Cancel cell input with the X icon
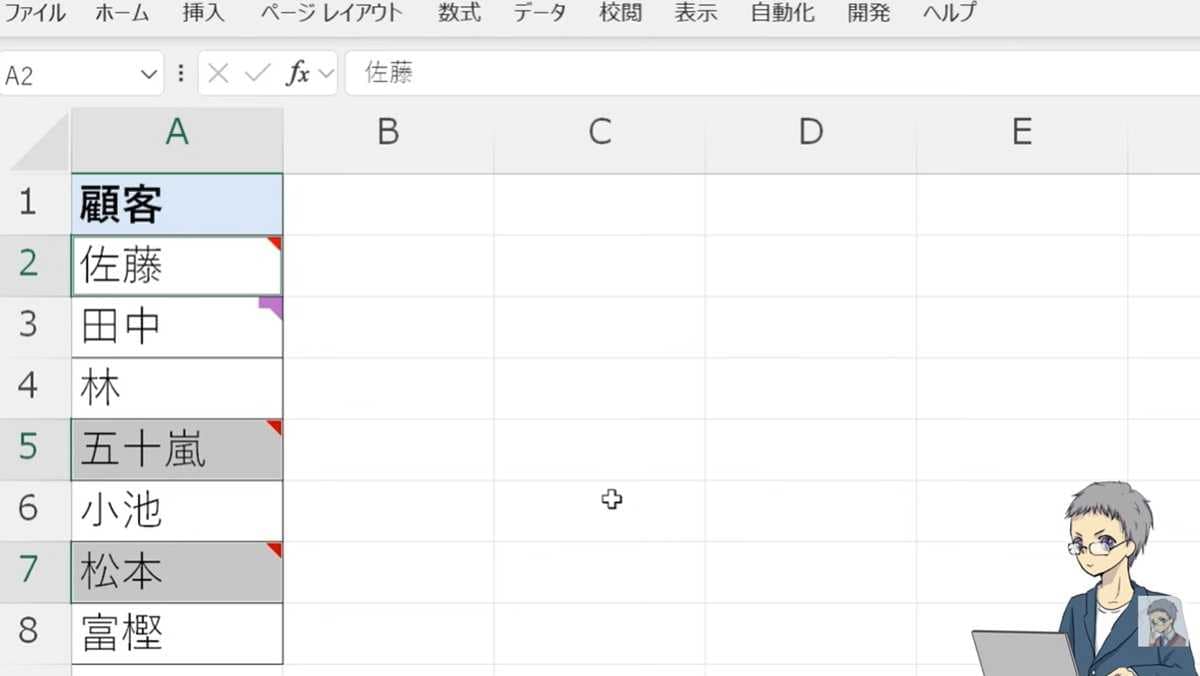 pyautogui.click(x=216, y=72)
